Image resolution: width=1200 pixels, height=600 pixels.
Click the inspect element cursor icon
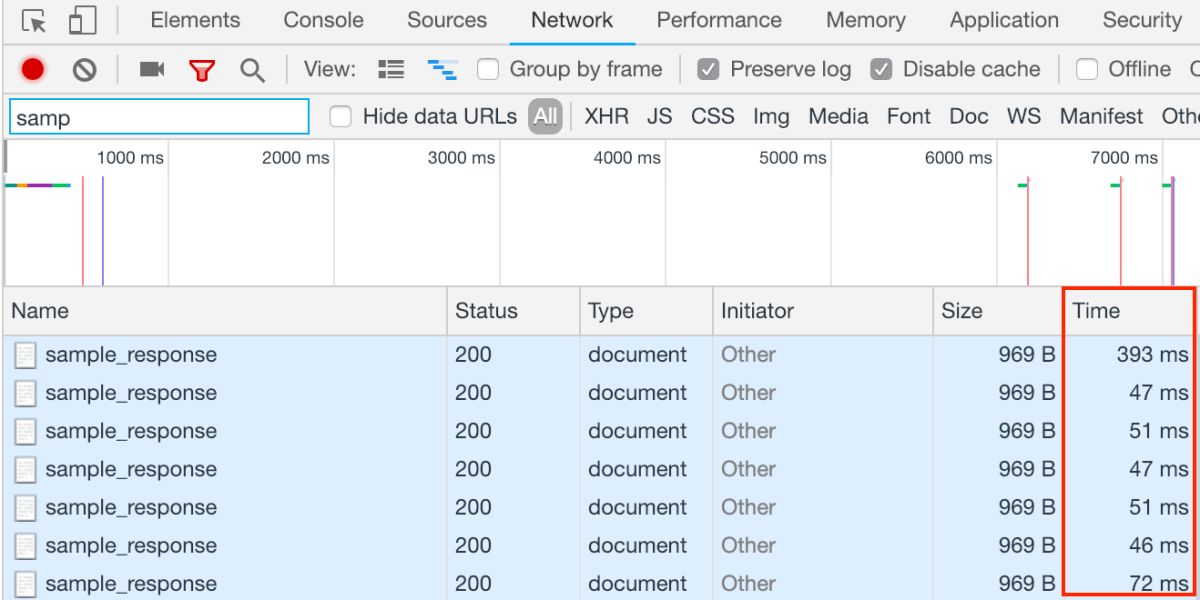pyautogui.click(x=34, y=21)
